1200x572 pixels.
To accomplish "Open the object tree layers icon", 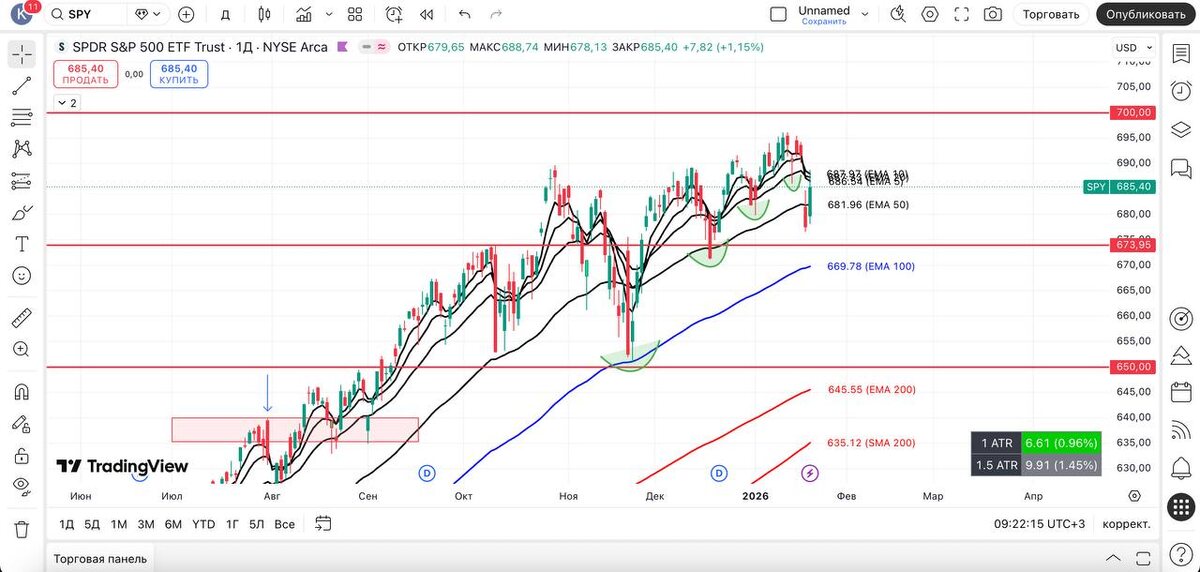I will [1182, 130].
